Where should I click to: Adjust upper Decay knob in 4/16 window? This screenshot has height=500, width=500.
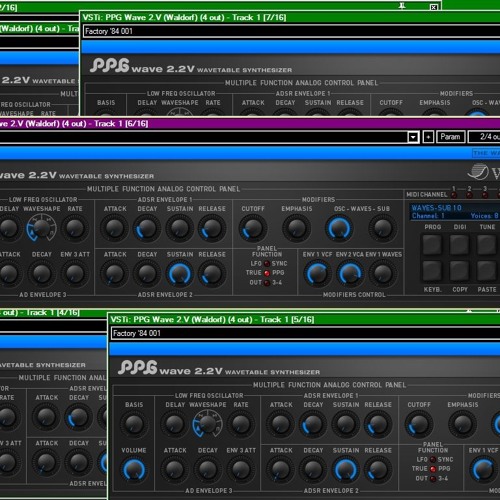[x=78, y=417]
